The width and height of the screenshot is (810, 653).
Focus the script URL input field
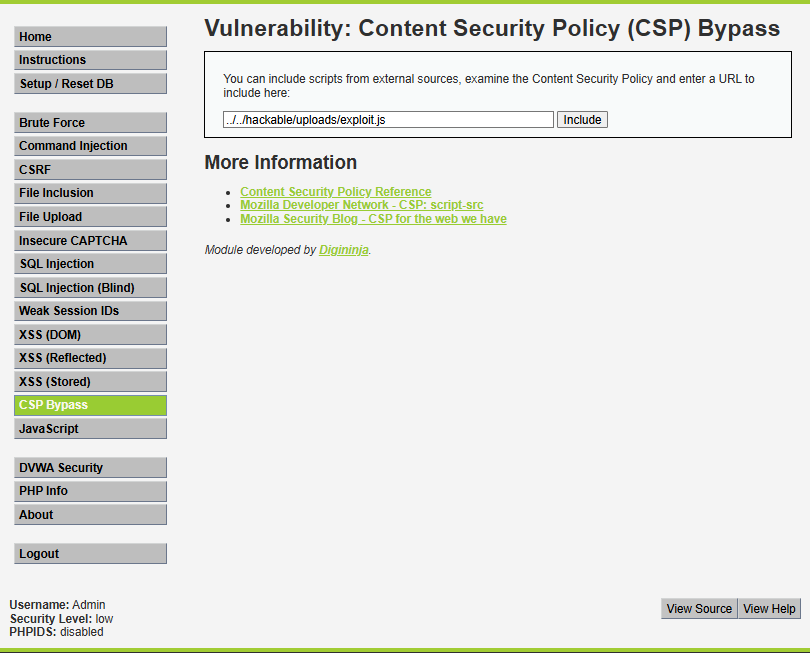[x=388, y=120]
